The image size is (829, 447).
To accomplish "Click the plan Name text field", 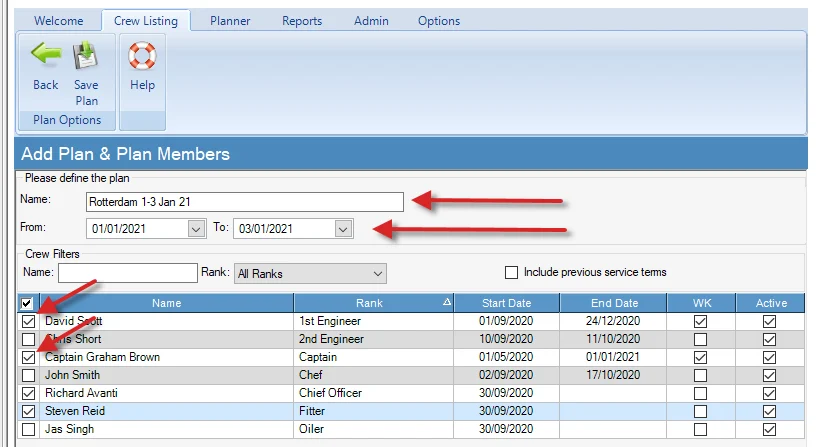I will point(244,202).
